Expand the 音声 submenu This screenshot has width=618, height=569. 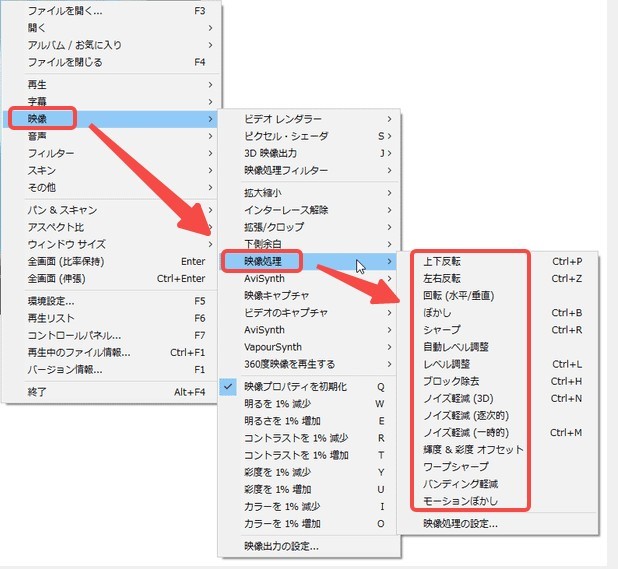[x=110, y=136]
